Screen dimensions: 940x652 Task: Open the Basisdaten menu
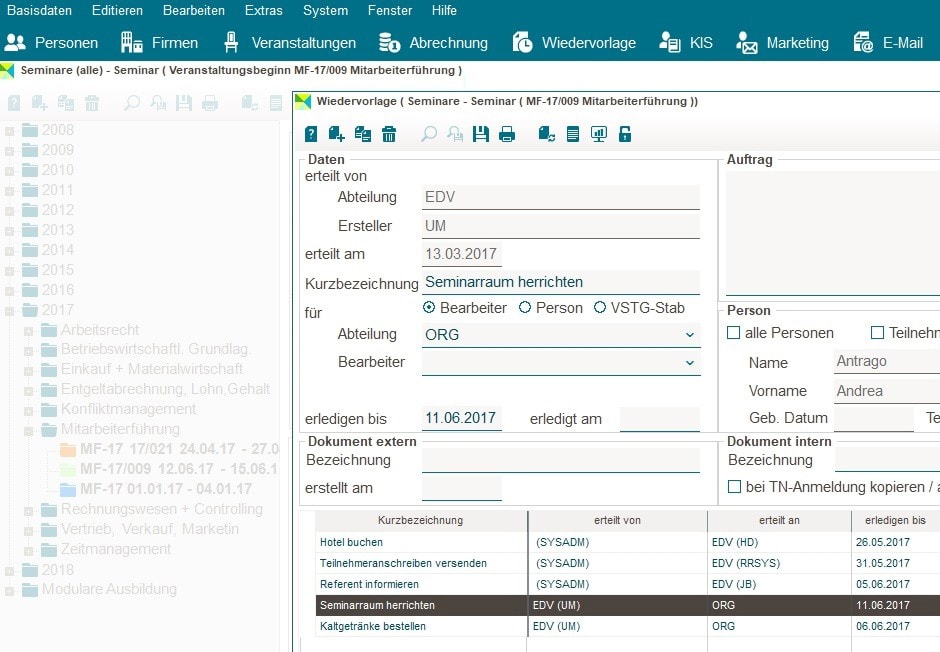(x=40, y=10)
